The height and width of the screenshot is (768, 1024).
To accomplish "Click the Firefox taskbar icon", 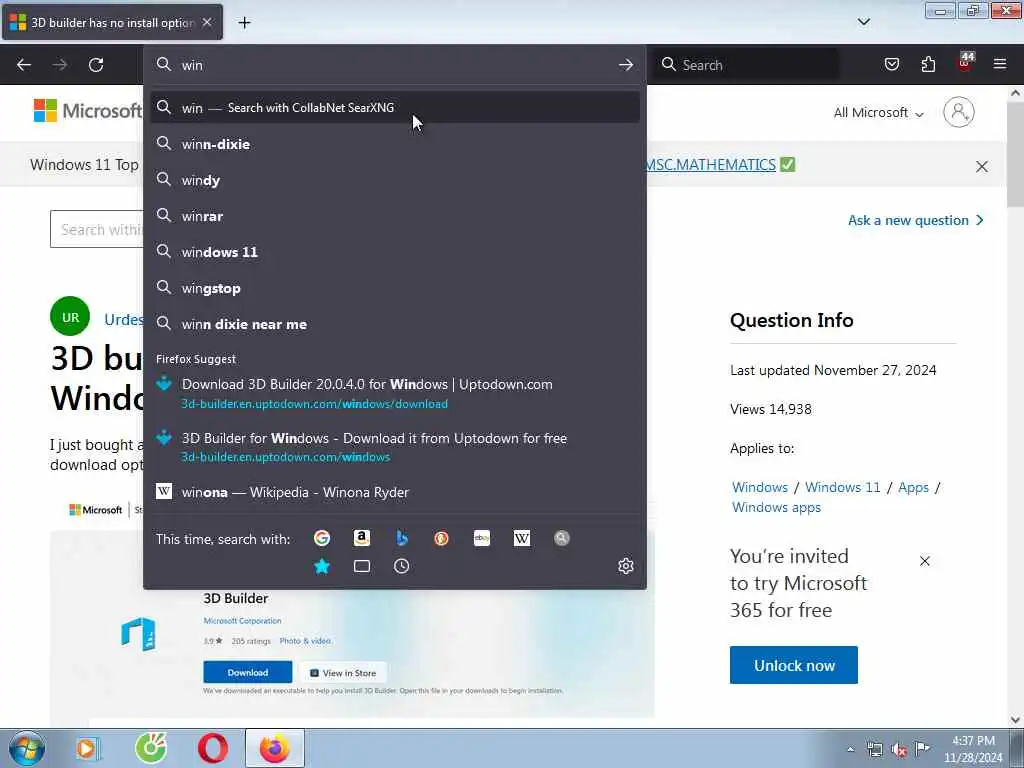I will [274, 748].
